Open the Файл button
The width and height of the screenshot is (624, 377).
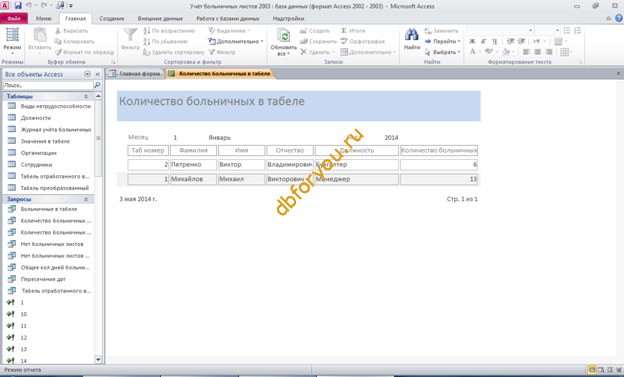[x=14, y=19]
